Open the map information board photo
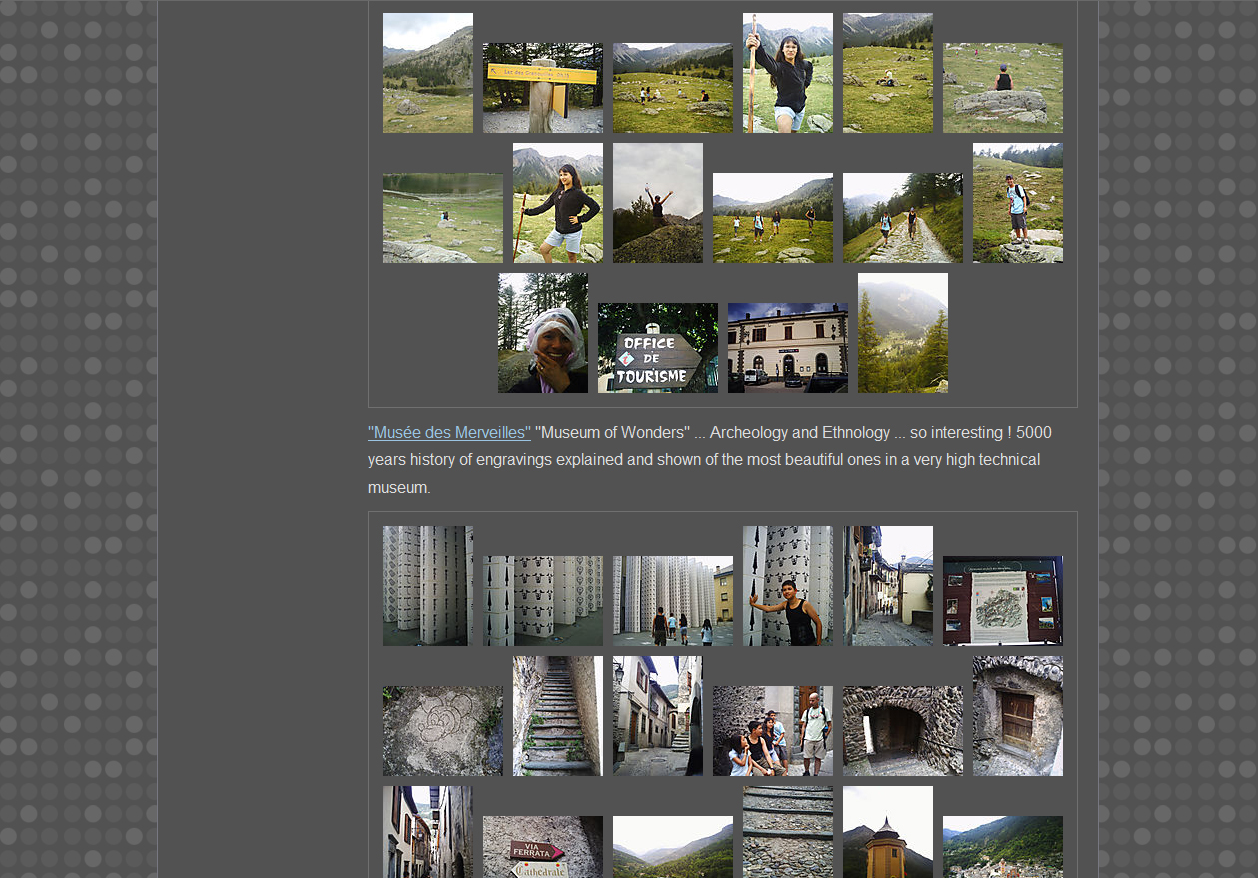The image size is (1258, 878). tap(1002, 601)
